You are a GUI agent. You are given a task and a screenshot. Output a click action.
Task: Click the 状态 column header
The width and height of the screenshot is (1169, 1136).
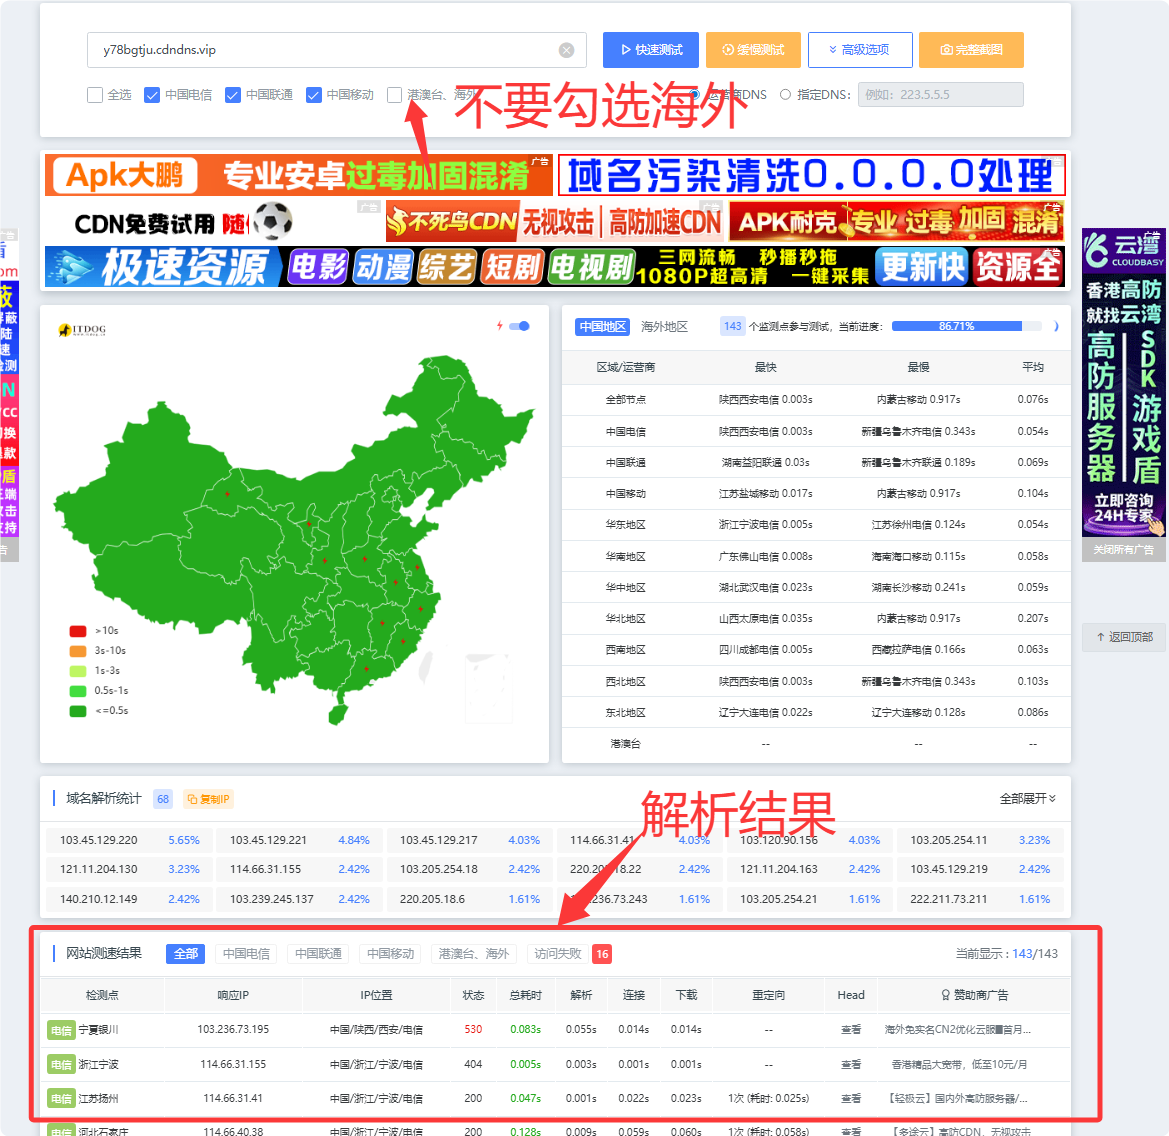473,995
